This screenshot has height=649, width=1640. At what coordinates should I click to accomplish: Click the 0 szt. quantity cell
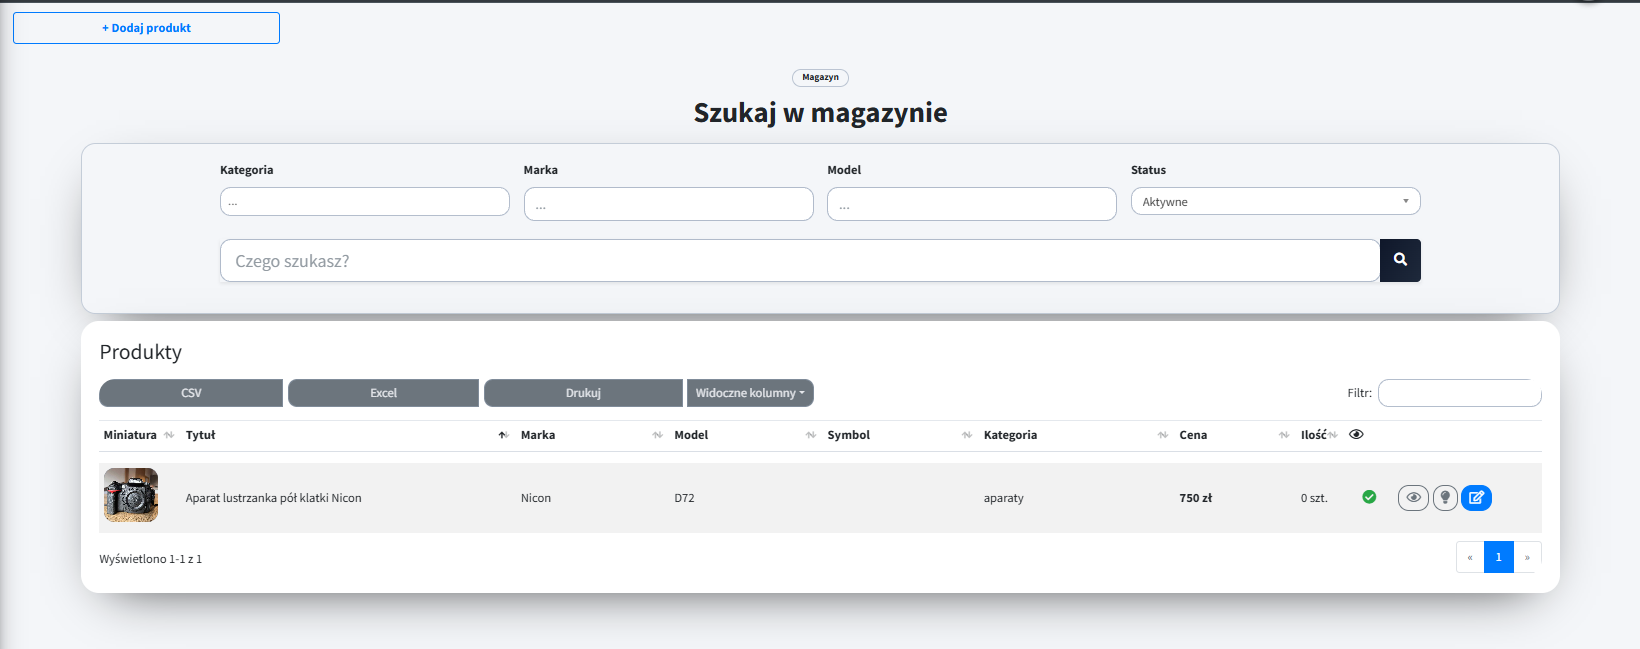click(x=1314, y=498)
